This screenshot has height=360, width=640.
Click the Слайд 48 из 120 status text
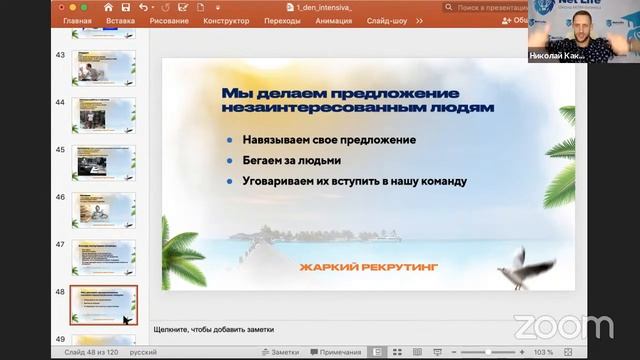coord(91,352)
